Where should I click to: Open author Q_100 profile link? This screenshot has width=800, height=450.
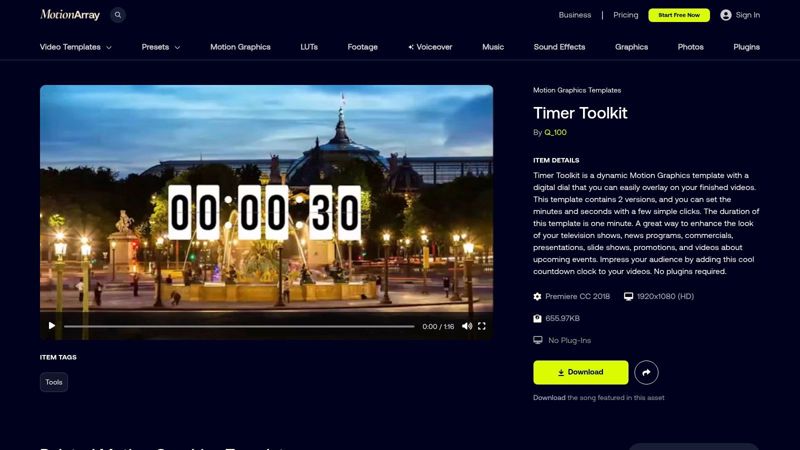pyautogui.click(x=555, y=132)
